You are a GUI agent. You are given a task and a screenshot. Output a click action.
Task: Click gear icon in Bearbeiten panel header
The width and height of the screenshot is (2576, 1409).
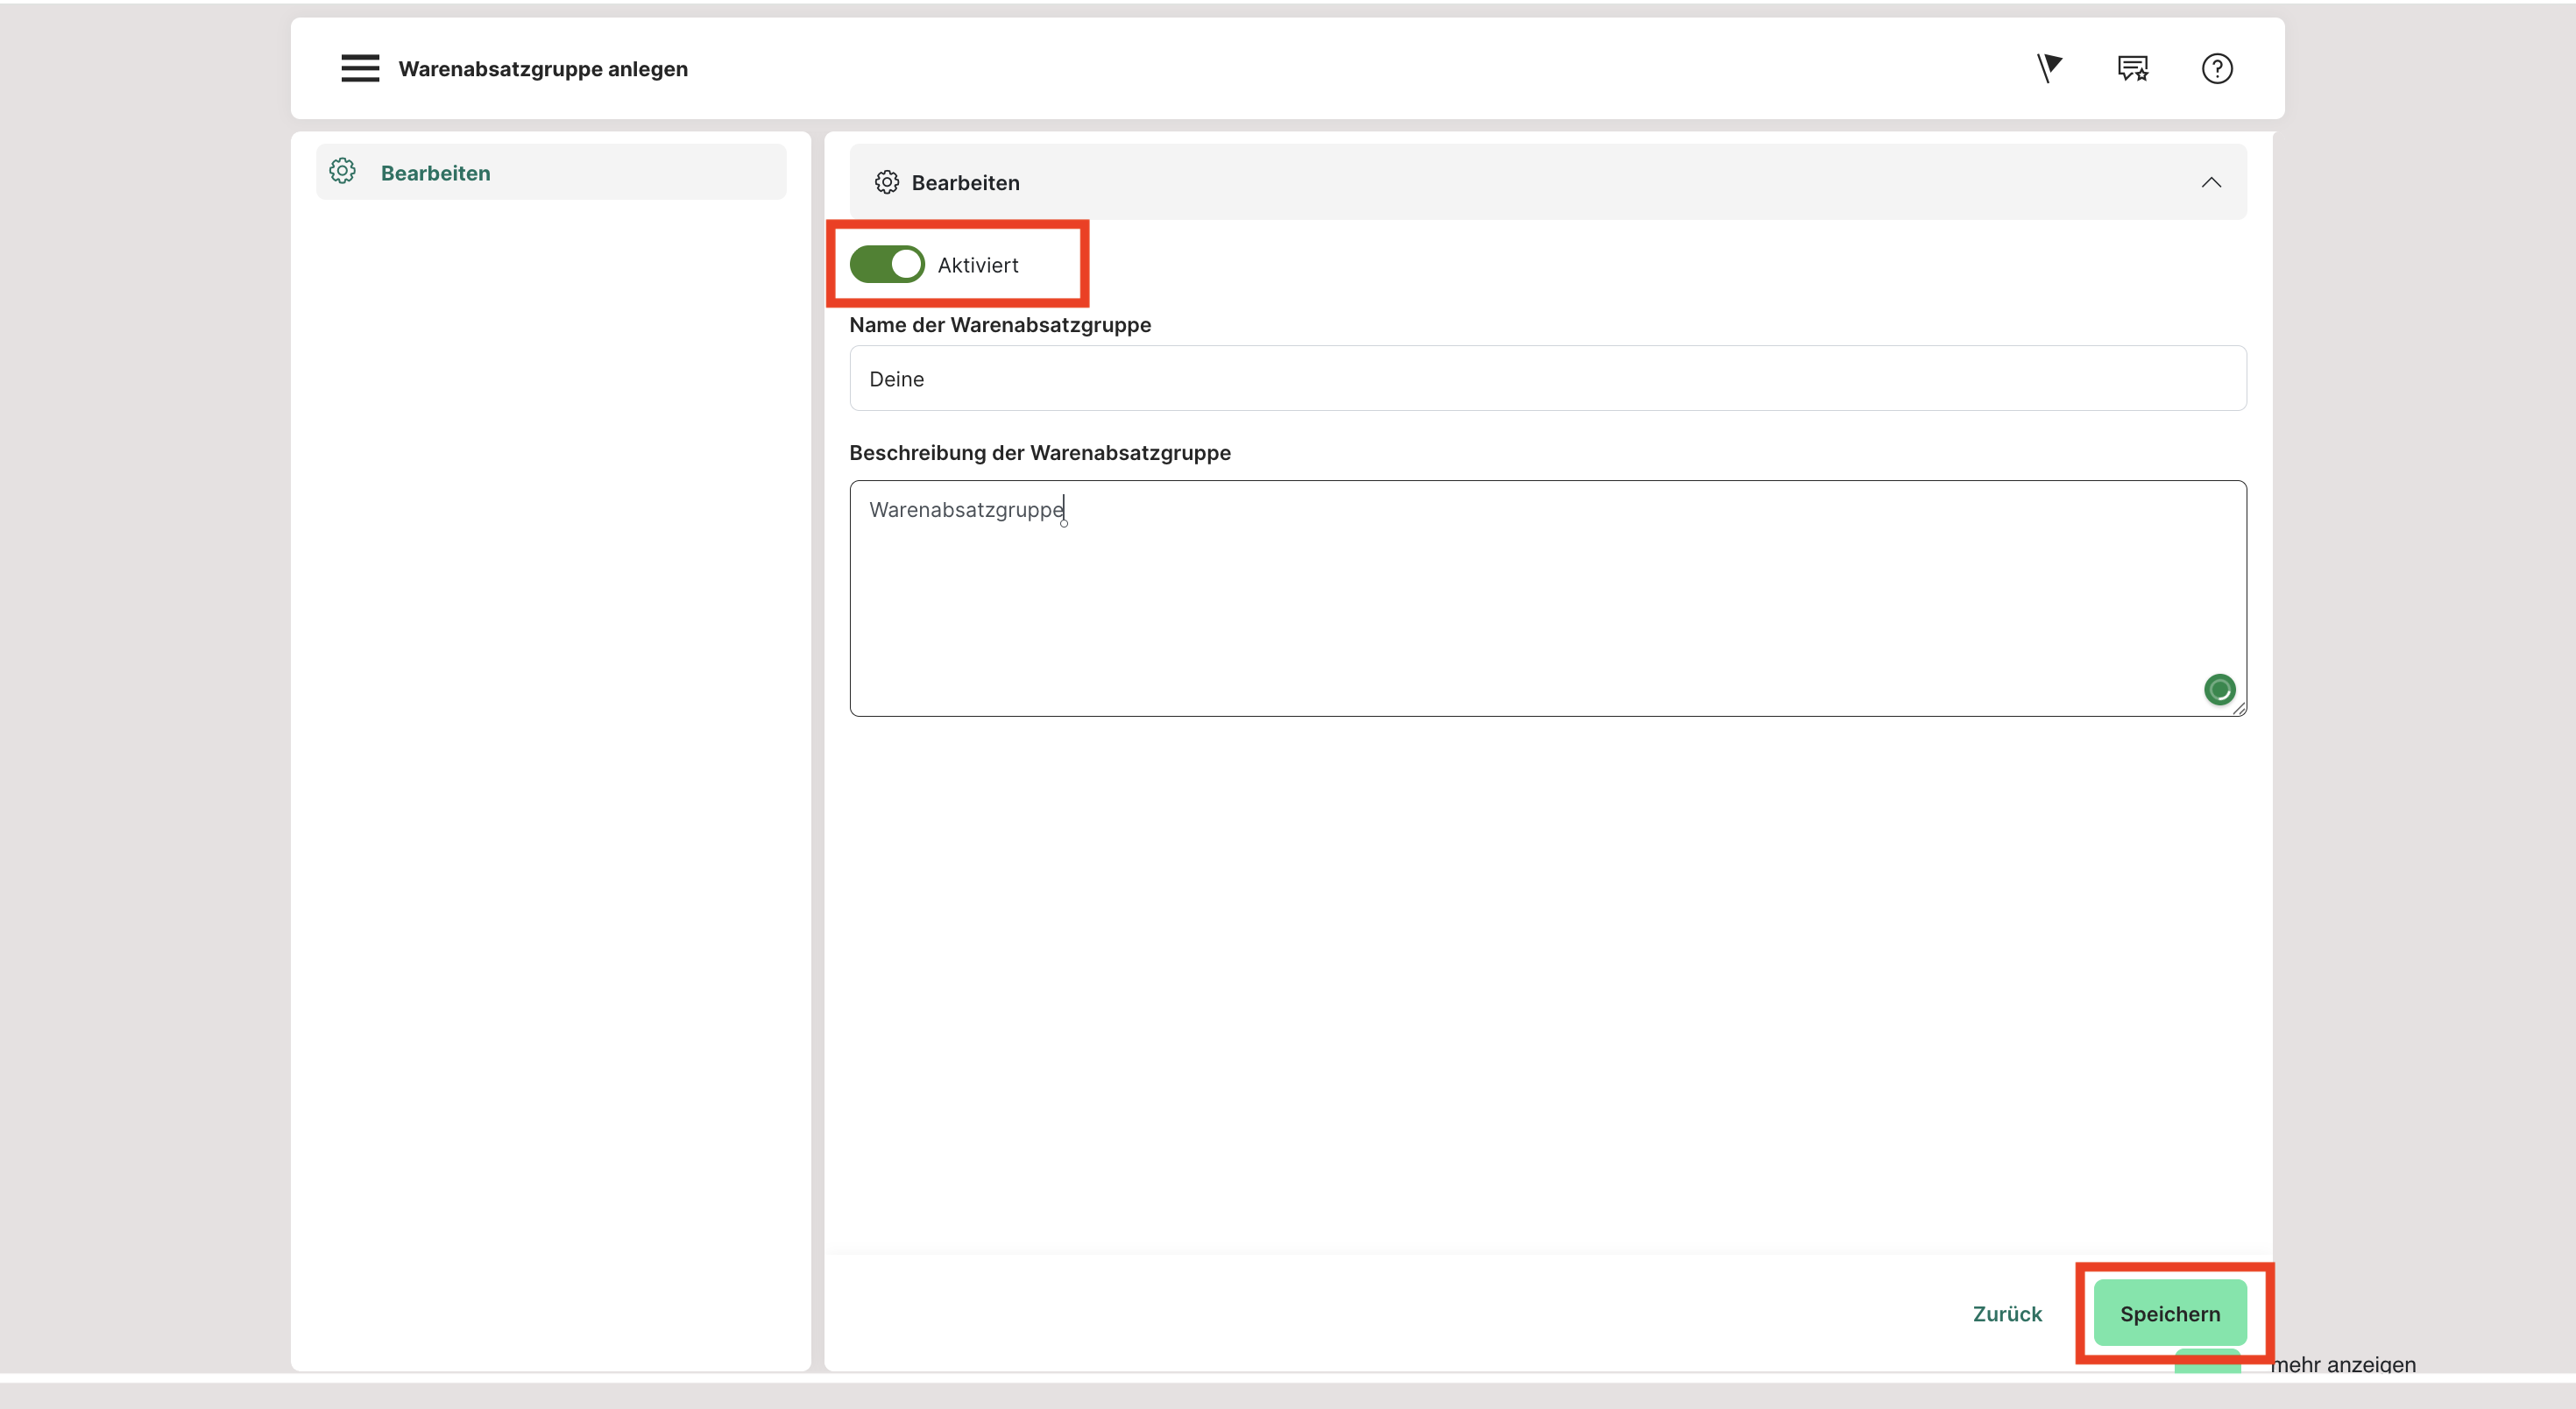(886, 182)
